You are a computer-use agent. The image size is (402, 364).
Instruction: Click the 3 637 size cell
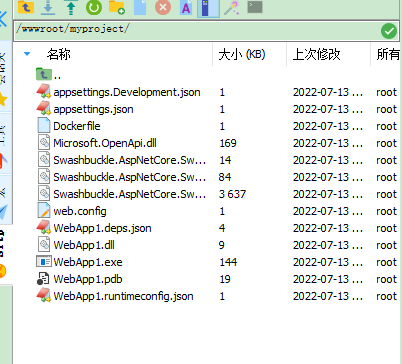click(x=232, y=194)
